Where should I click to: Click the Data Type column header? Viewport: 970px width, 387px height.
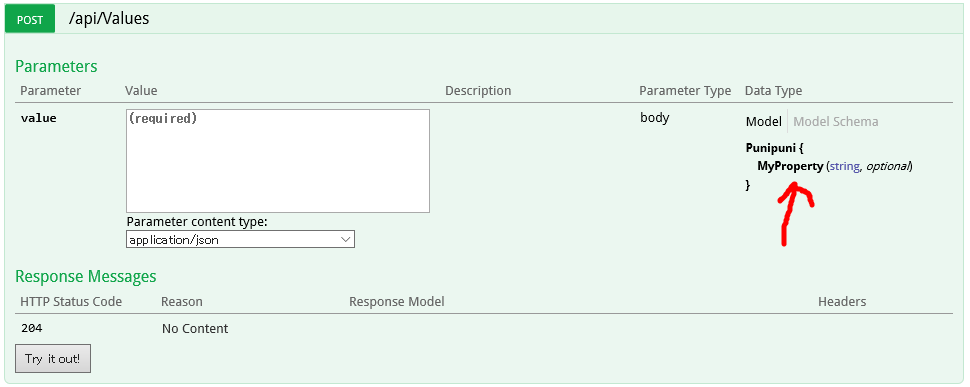pos(773,90)
